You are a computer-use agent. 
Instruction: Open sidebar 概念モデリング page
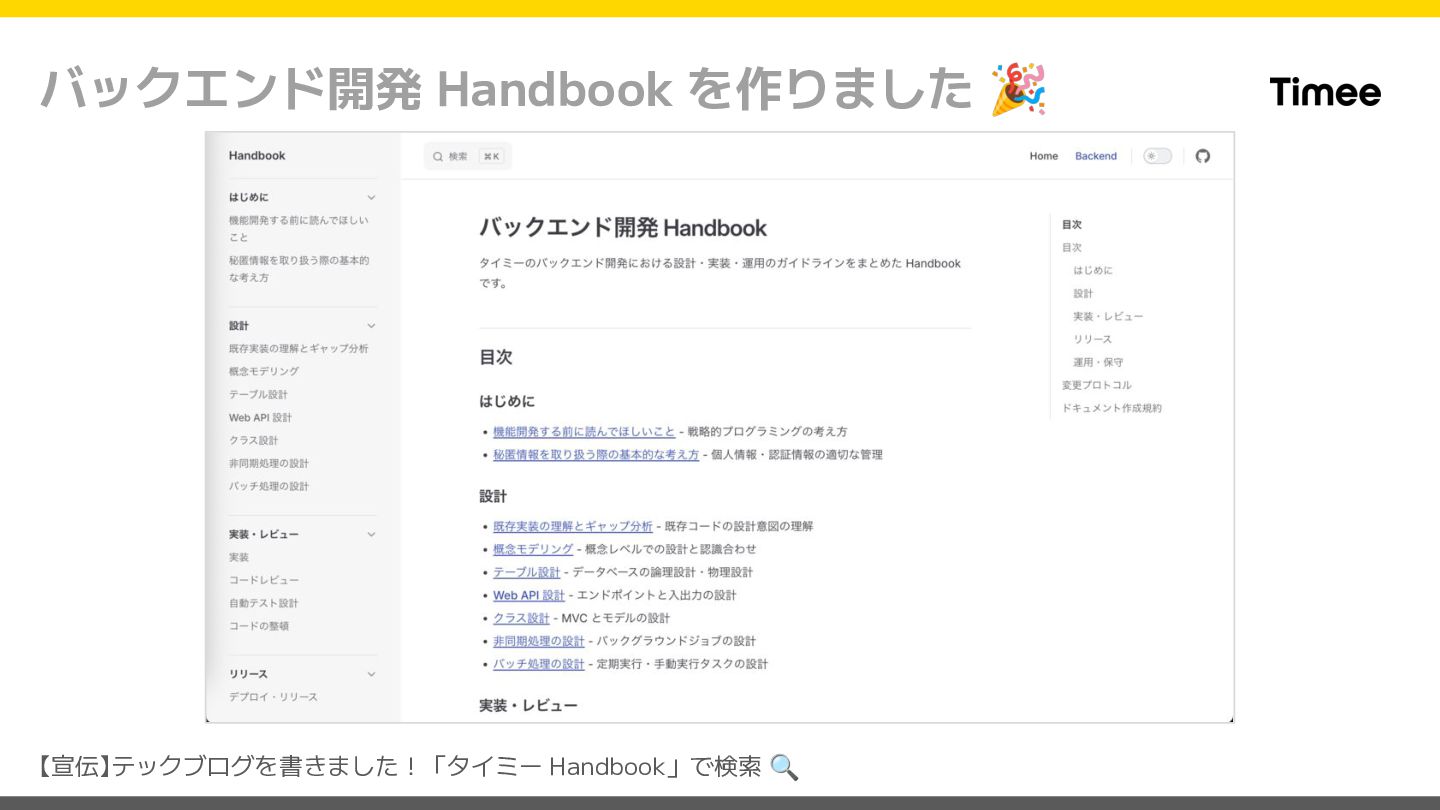[263, 372]
